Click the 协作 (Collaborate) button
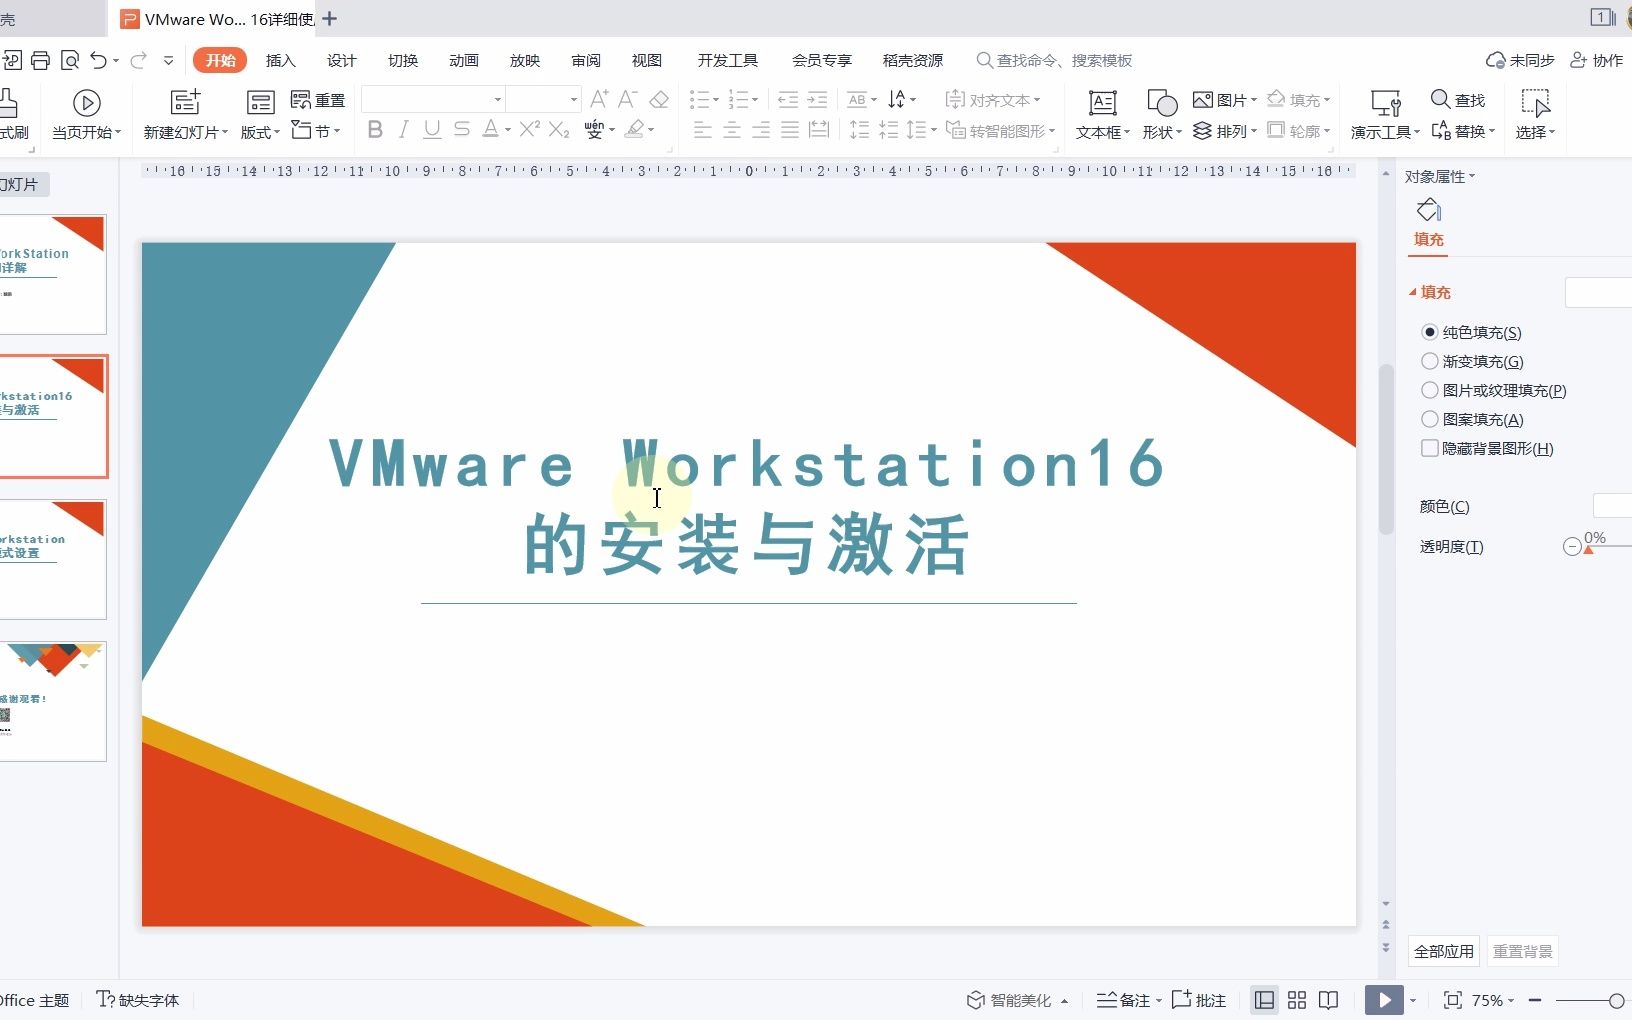The width and height of the screenshot is (1632, 1020). tap(1597, 60)
